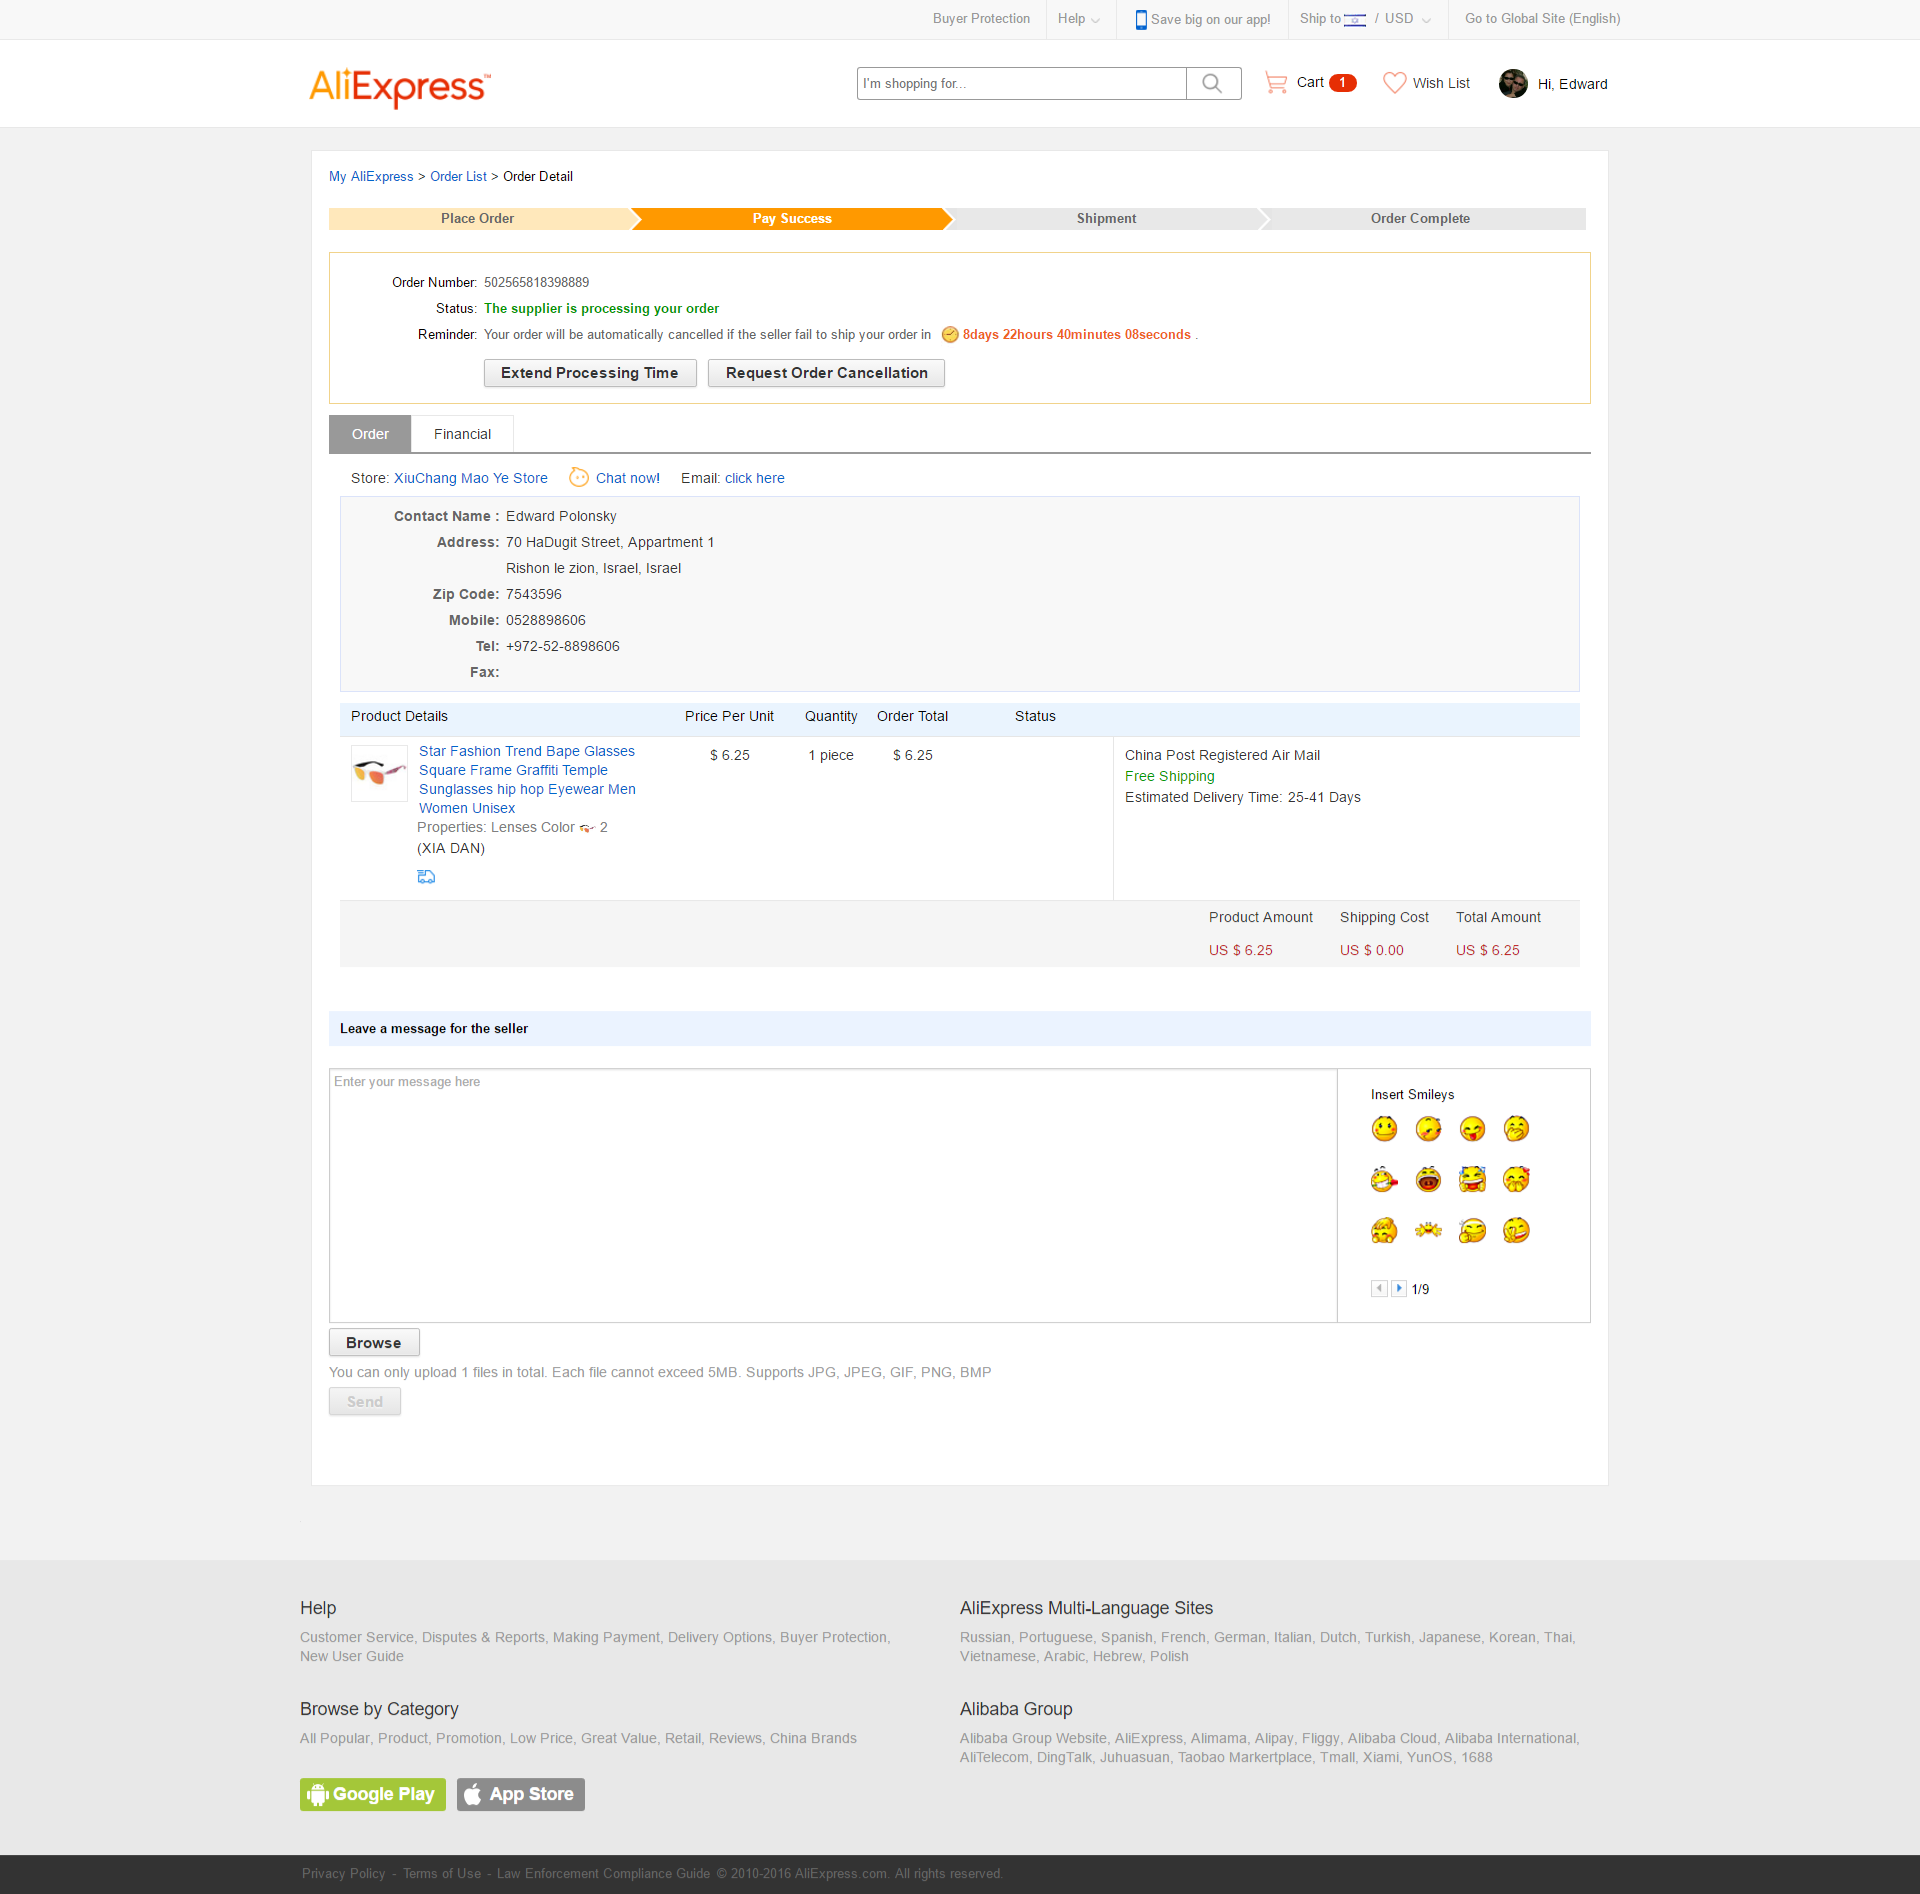Image resolution: width=1920 pixels, height=1894 pixels.
Task: Open Alibaba Group Website footer link
Action: click(1033, 1738)
